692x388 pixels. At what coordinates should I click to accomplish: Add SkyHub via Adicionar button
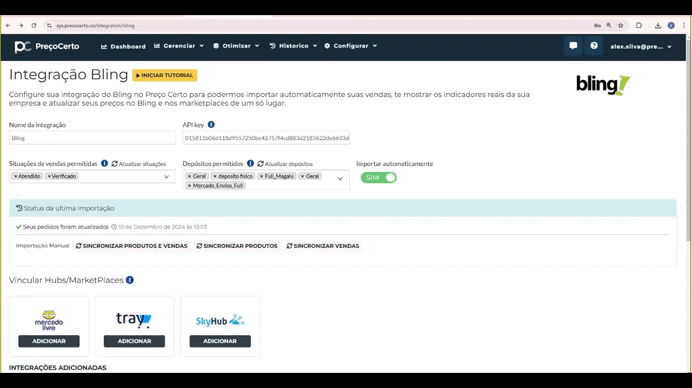click(x=220, y=341)
